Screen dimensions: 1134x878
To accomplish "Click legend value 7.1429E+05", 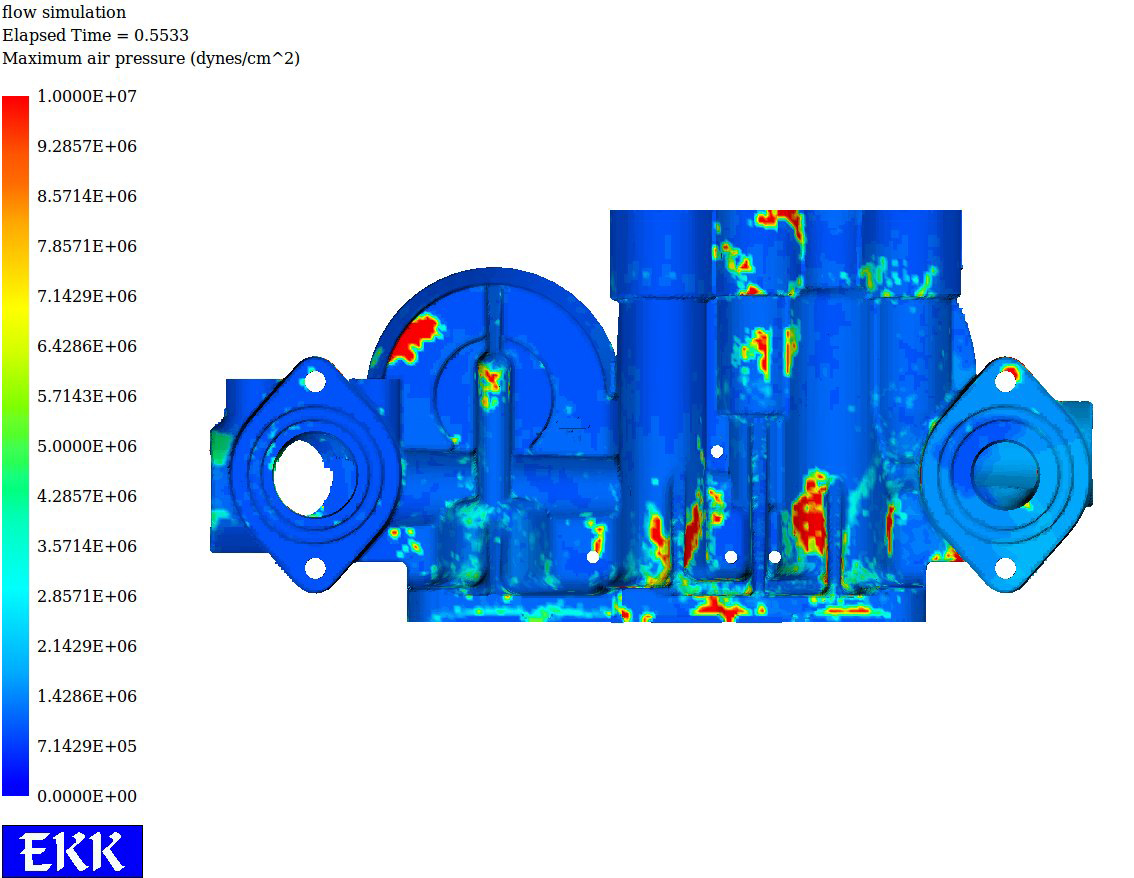I will [87, 745].
